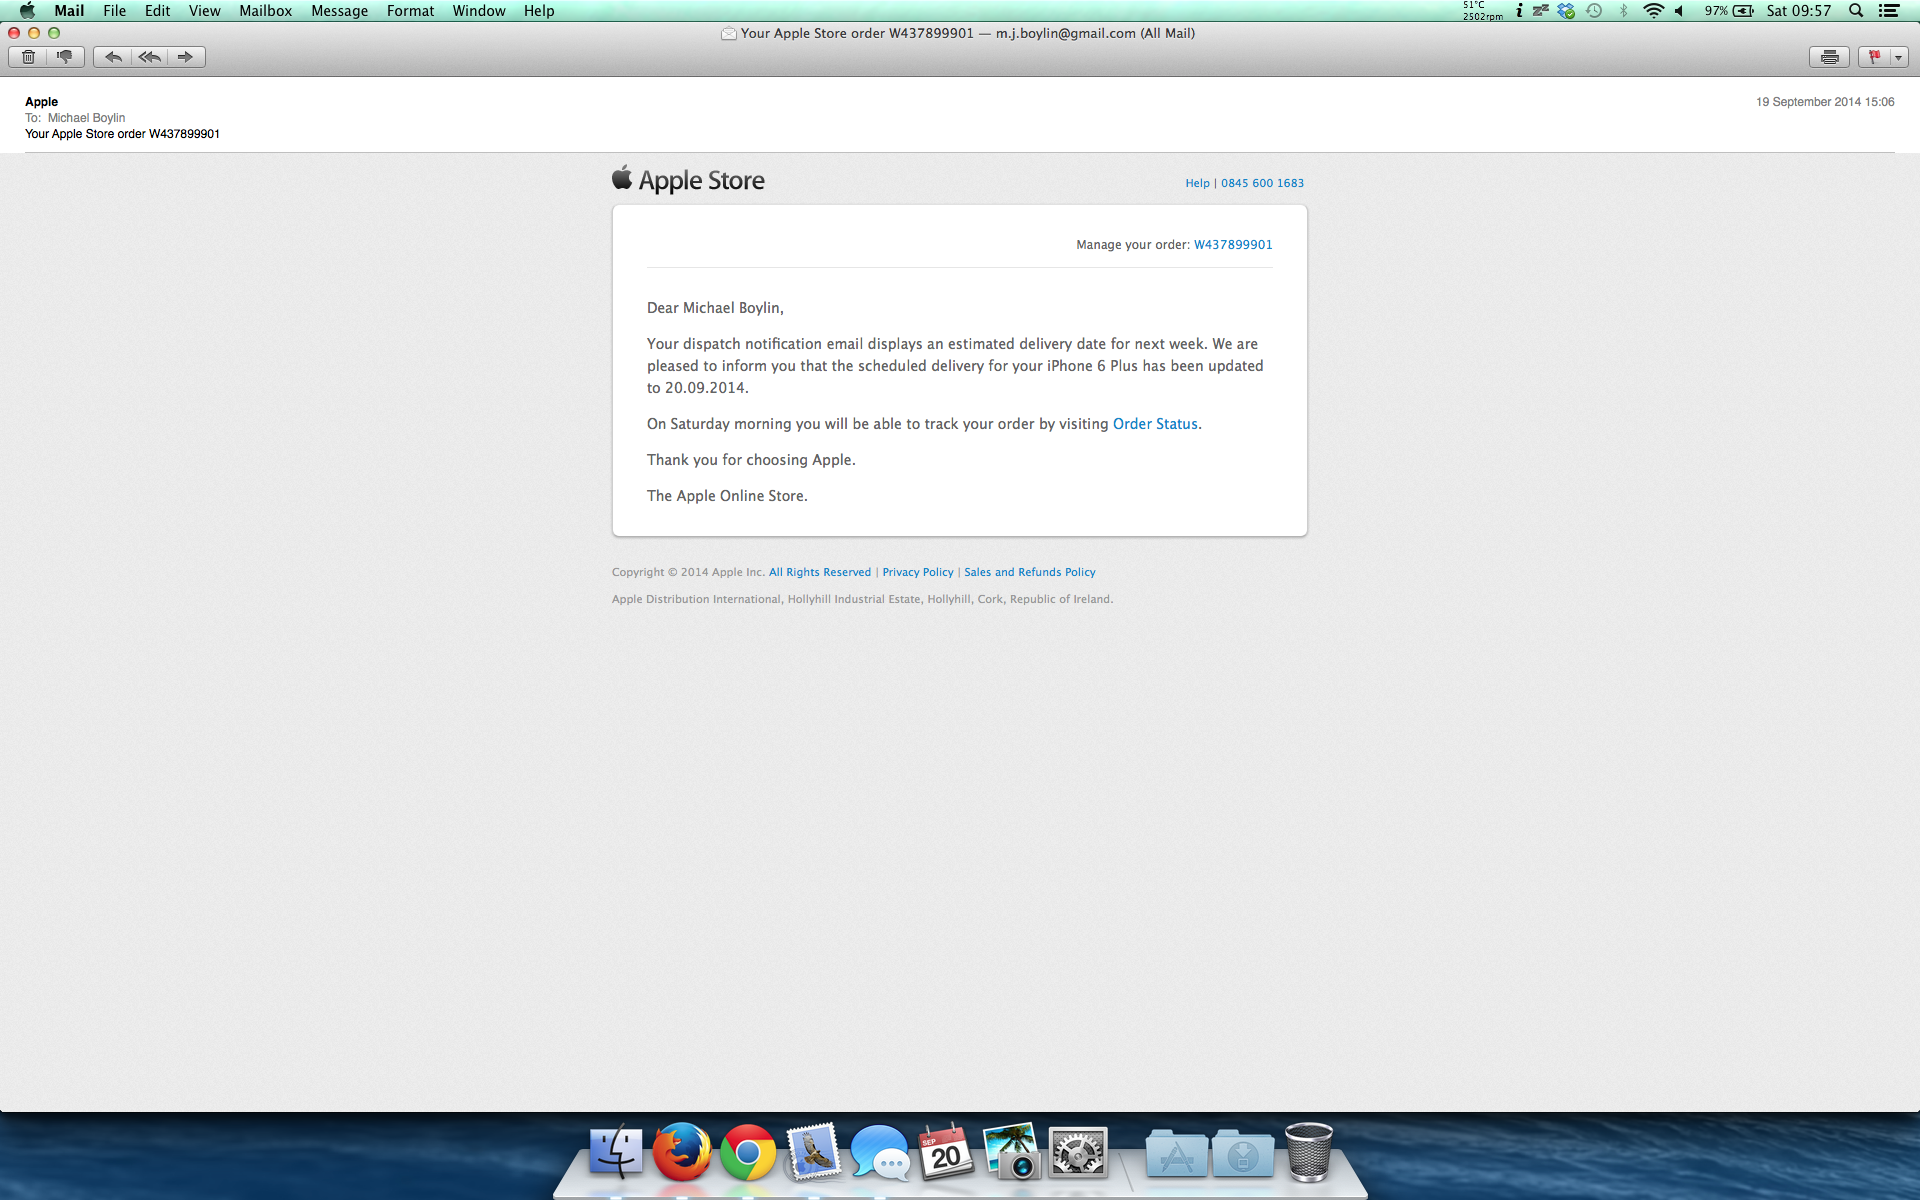
Task: Open the Format menu
Action: [411, 11]
